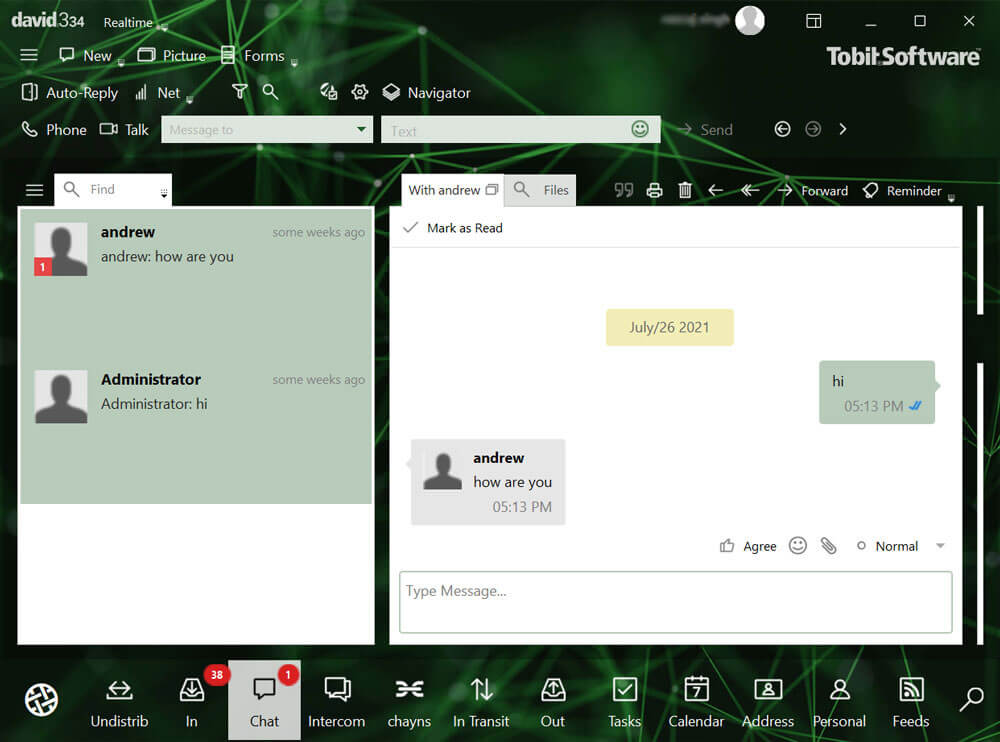Click the quote icon in chat toolbar
1000x742 pixels.
click(624, 190)
